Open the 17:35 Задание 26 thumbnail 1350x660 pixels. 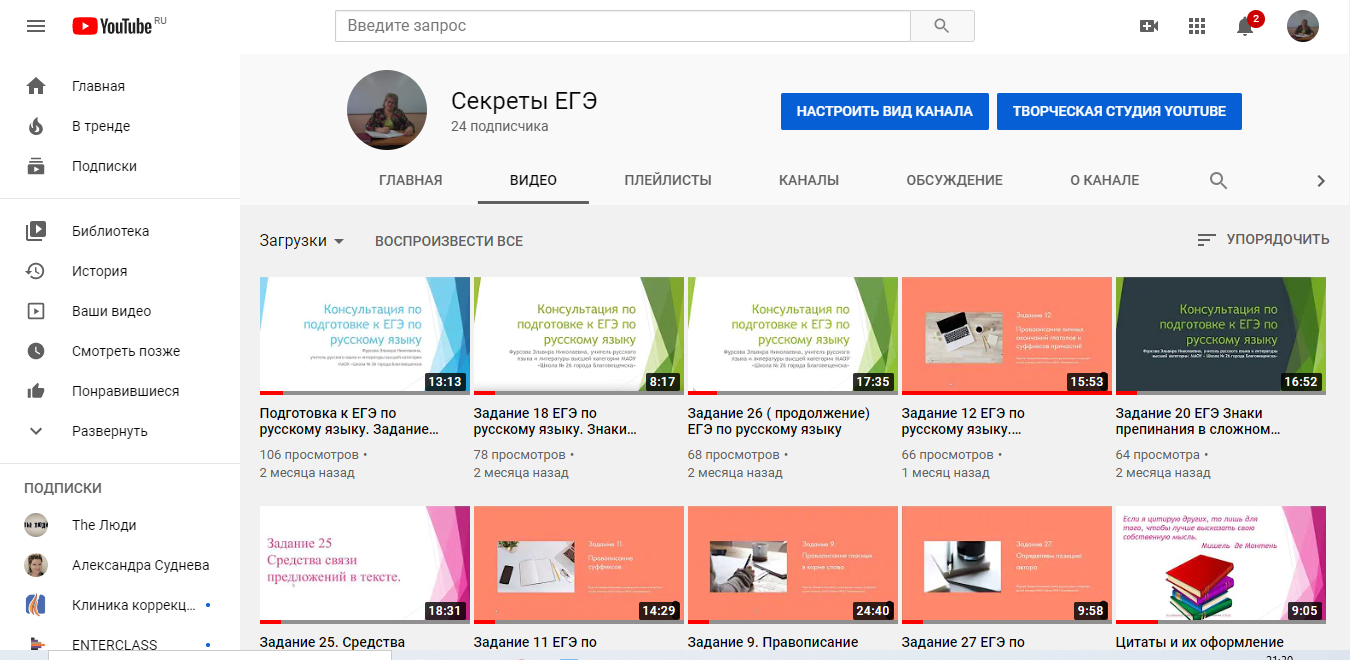pyautogui.click(x=793, y=336)
